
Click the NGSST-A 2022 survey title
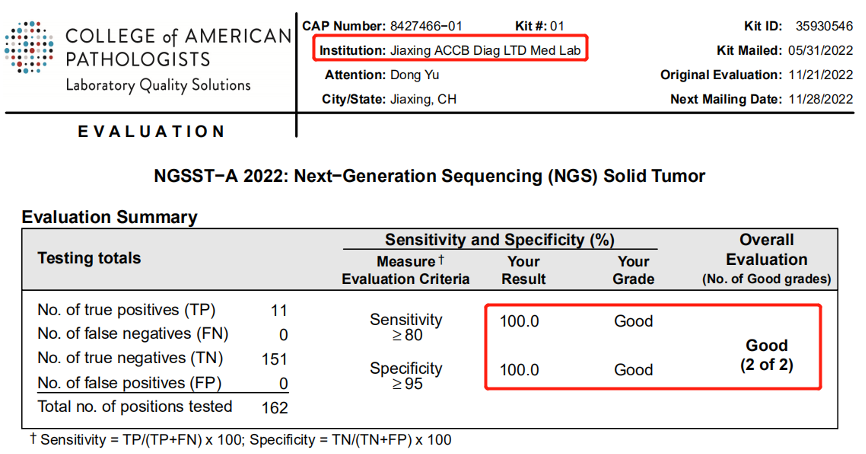tap(430, 176)
